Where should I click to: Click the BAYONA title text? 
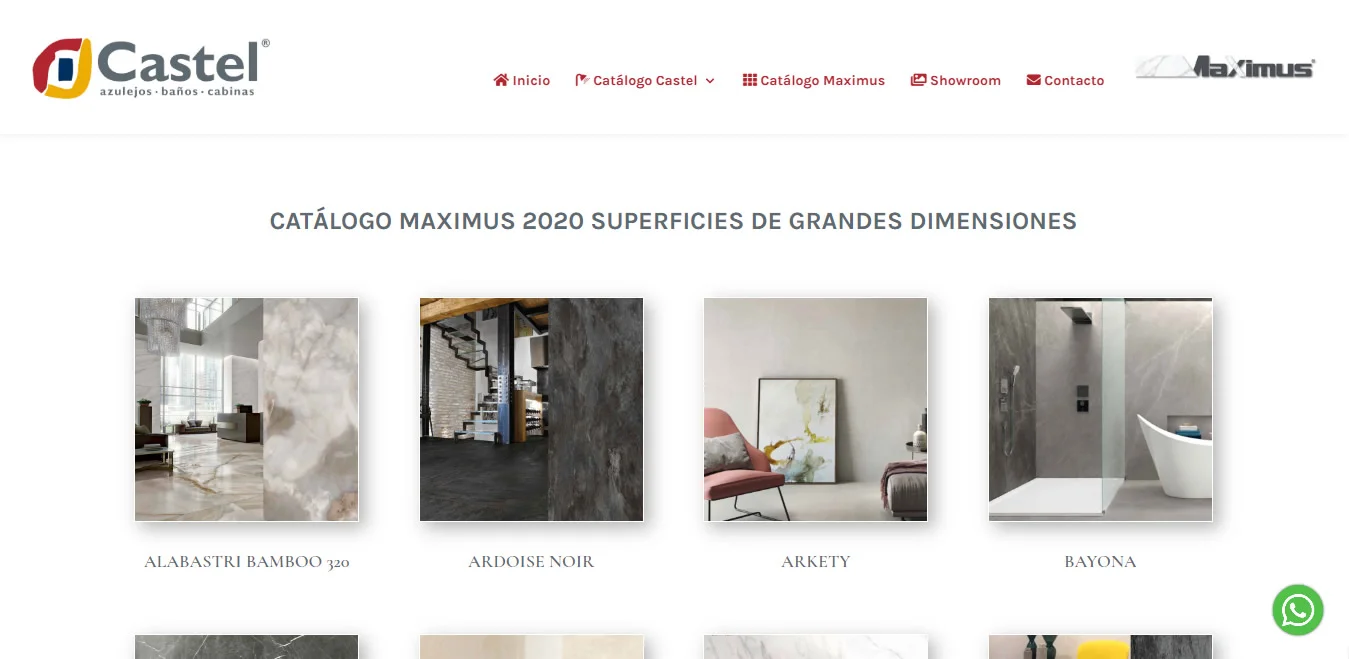coord(1100,562)
